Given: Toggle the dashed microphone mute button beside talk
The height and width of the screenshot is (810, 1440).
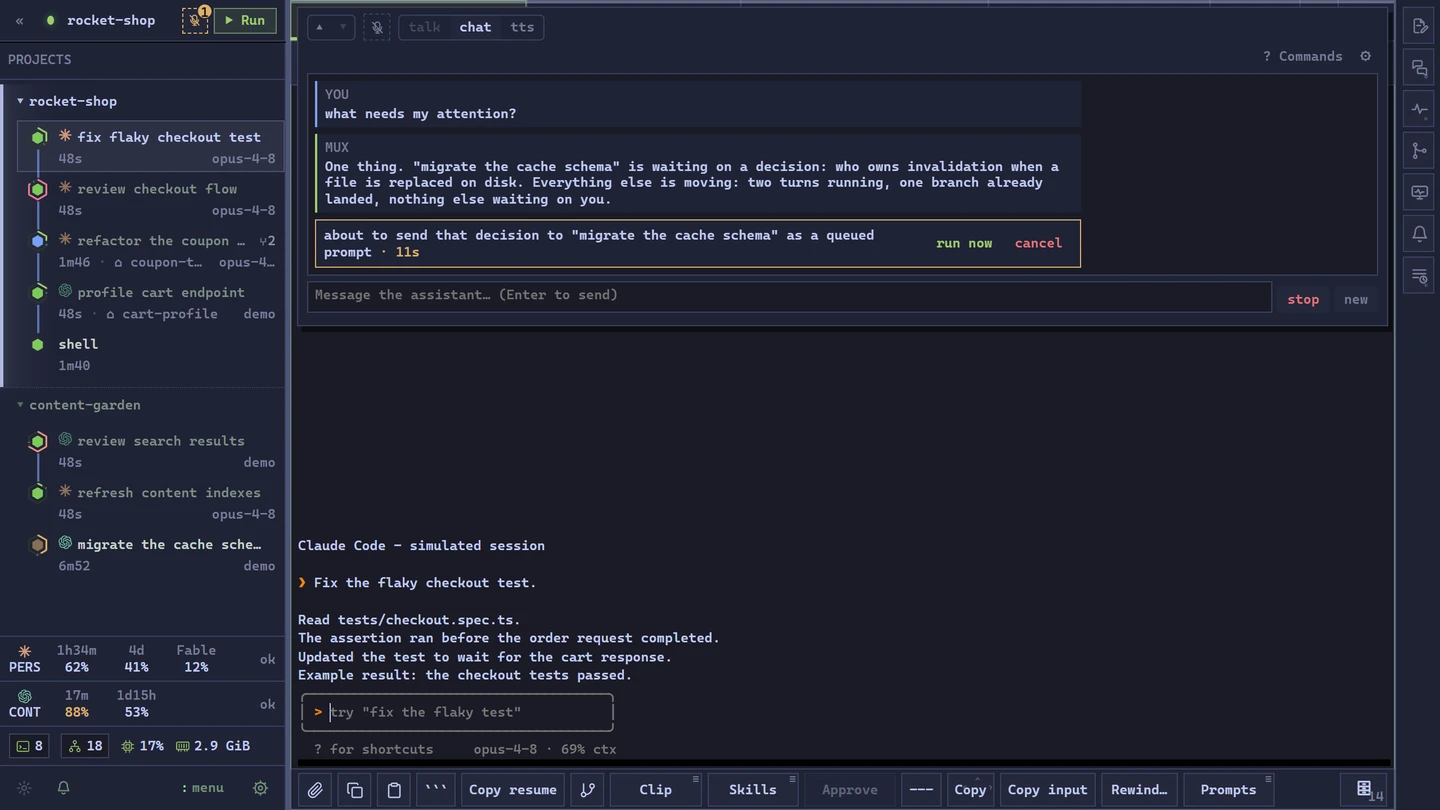Looking at the screenshot, I should pyautogui.click(x=376, y=27).
